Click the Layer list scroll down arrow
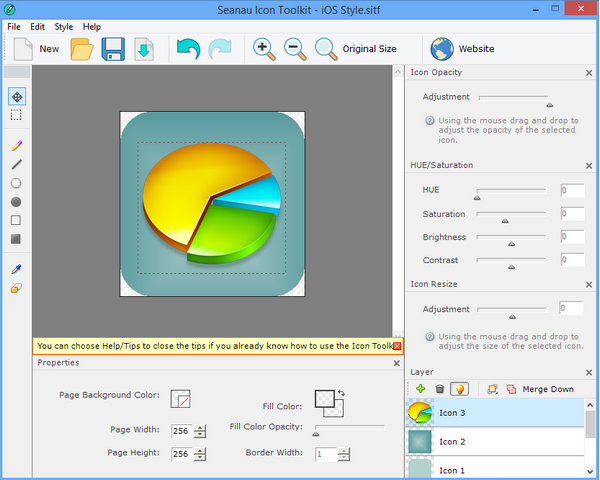Viewport: 600px width, 480px height. pos(590,472)
